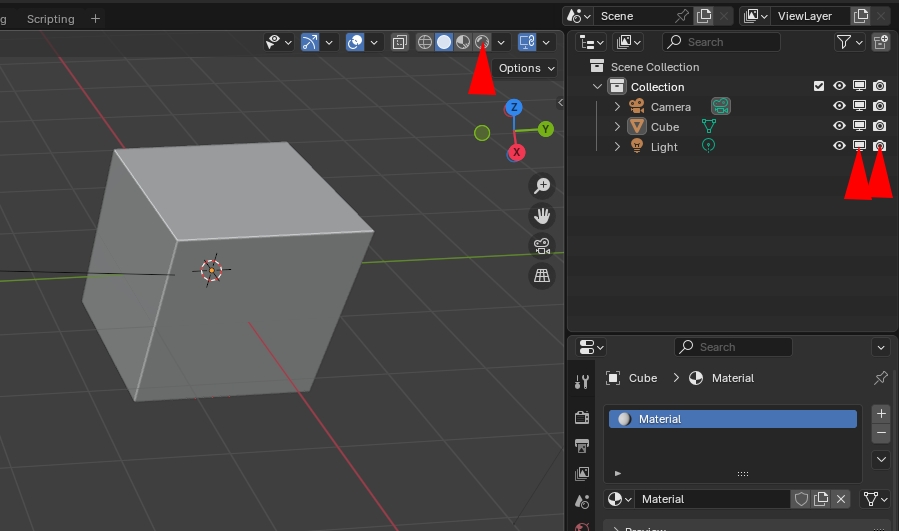The image size is (899, 531).
Task: Add a new material slot
Action: point(881,414)
